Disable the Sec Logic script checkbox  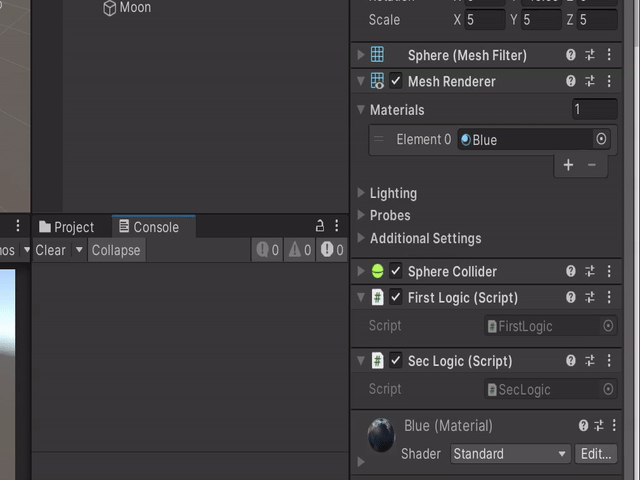tap(396, 360)
